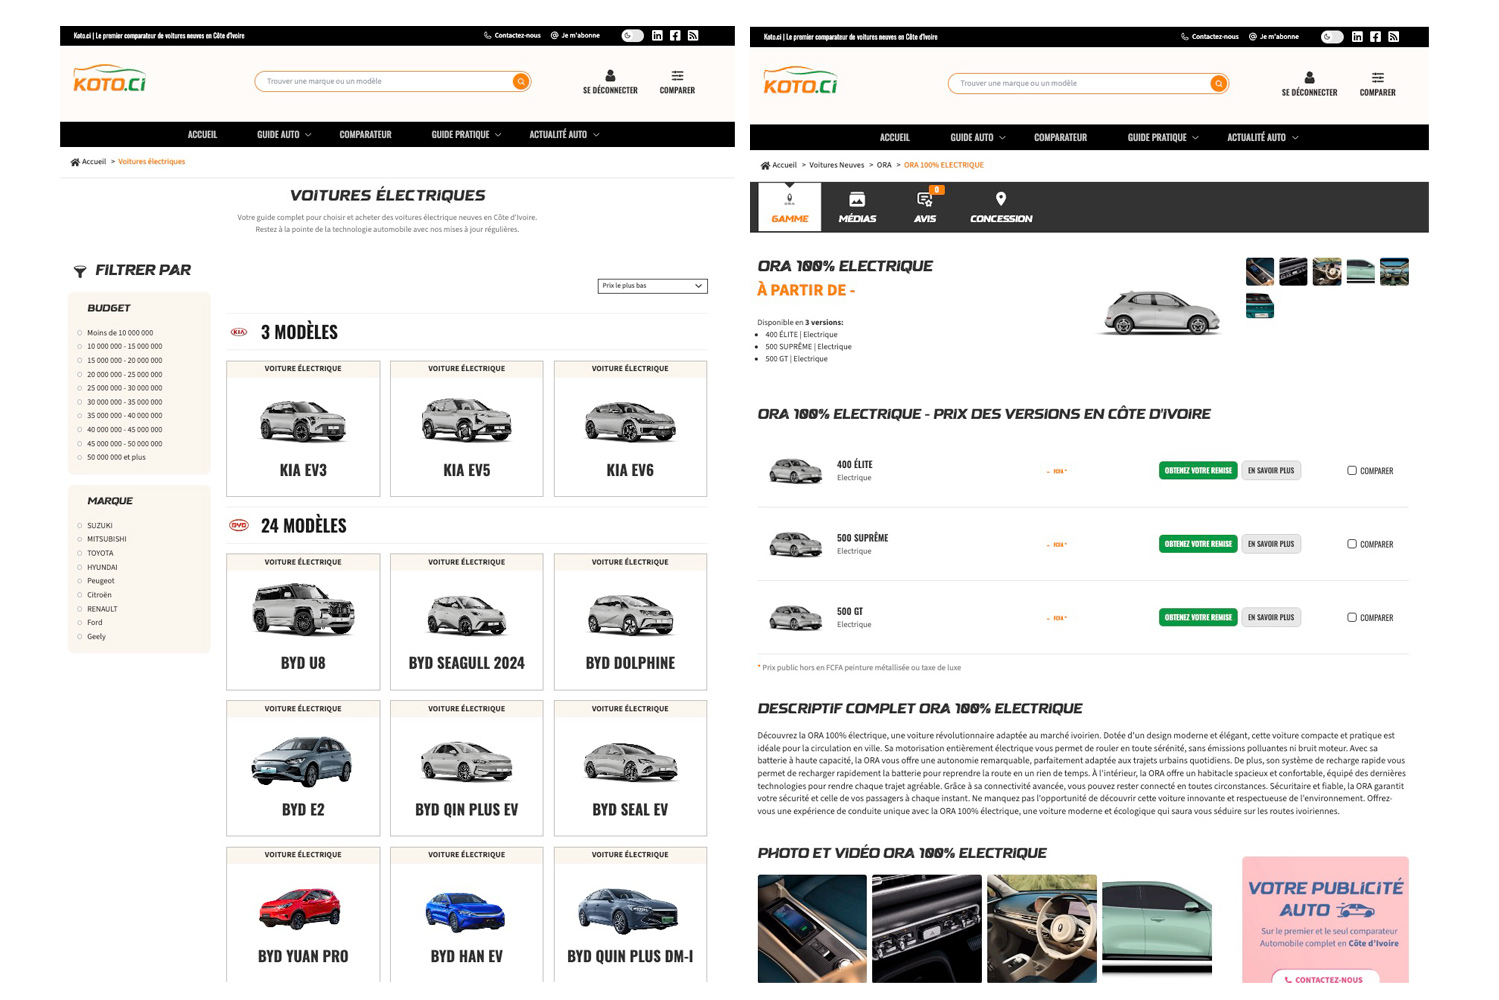This screenshot has width=1499, height=1000.
Task: Expand Actualité Auto menu on left page
Action: click(x=564, y=134)
